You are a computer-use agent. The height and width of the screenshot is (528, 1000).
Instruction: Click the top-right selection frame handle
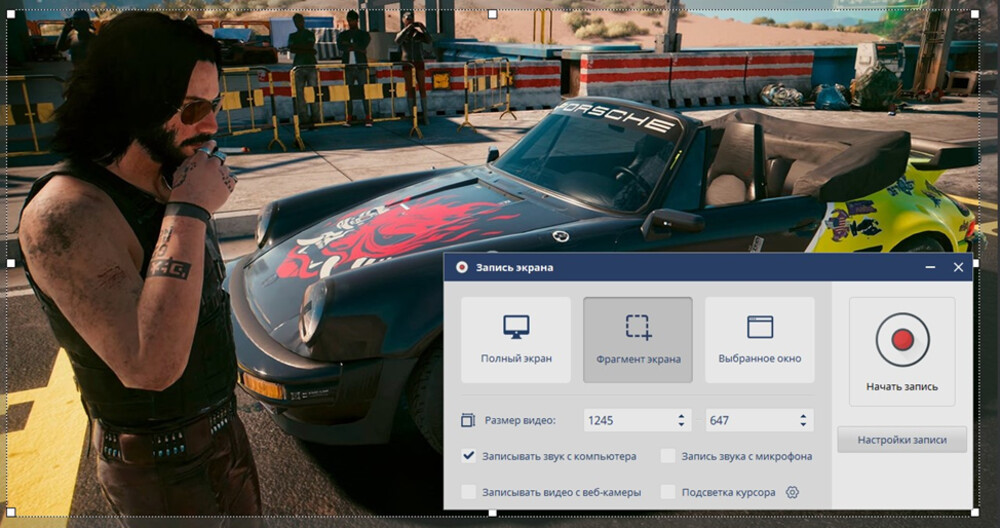(x=975, y=13)
